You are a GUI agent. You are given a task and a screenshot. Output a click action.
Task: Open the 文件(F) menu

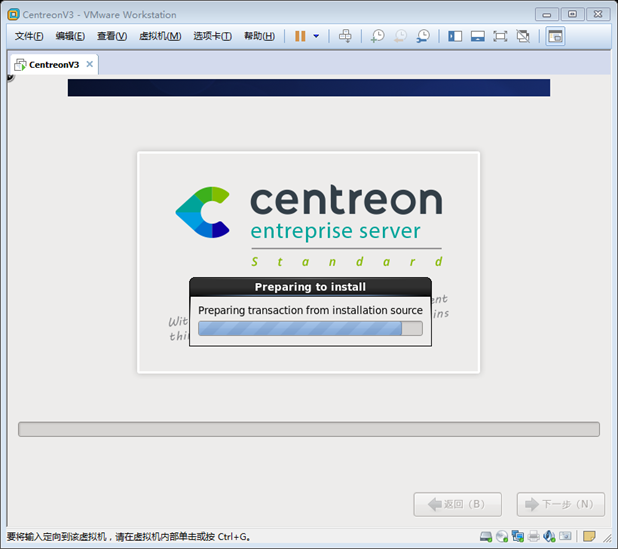point(29,36)
